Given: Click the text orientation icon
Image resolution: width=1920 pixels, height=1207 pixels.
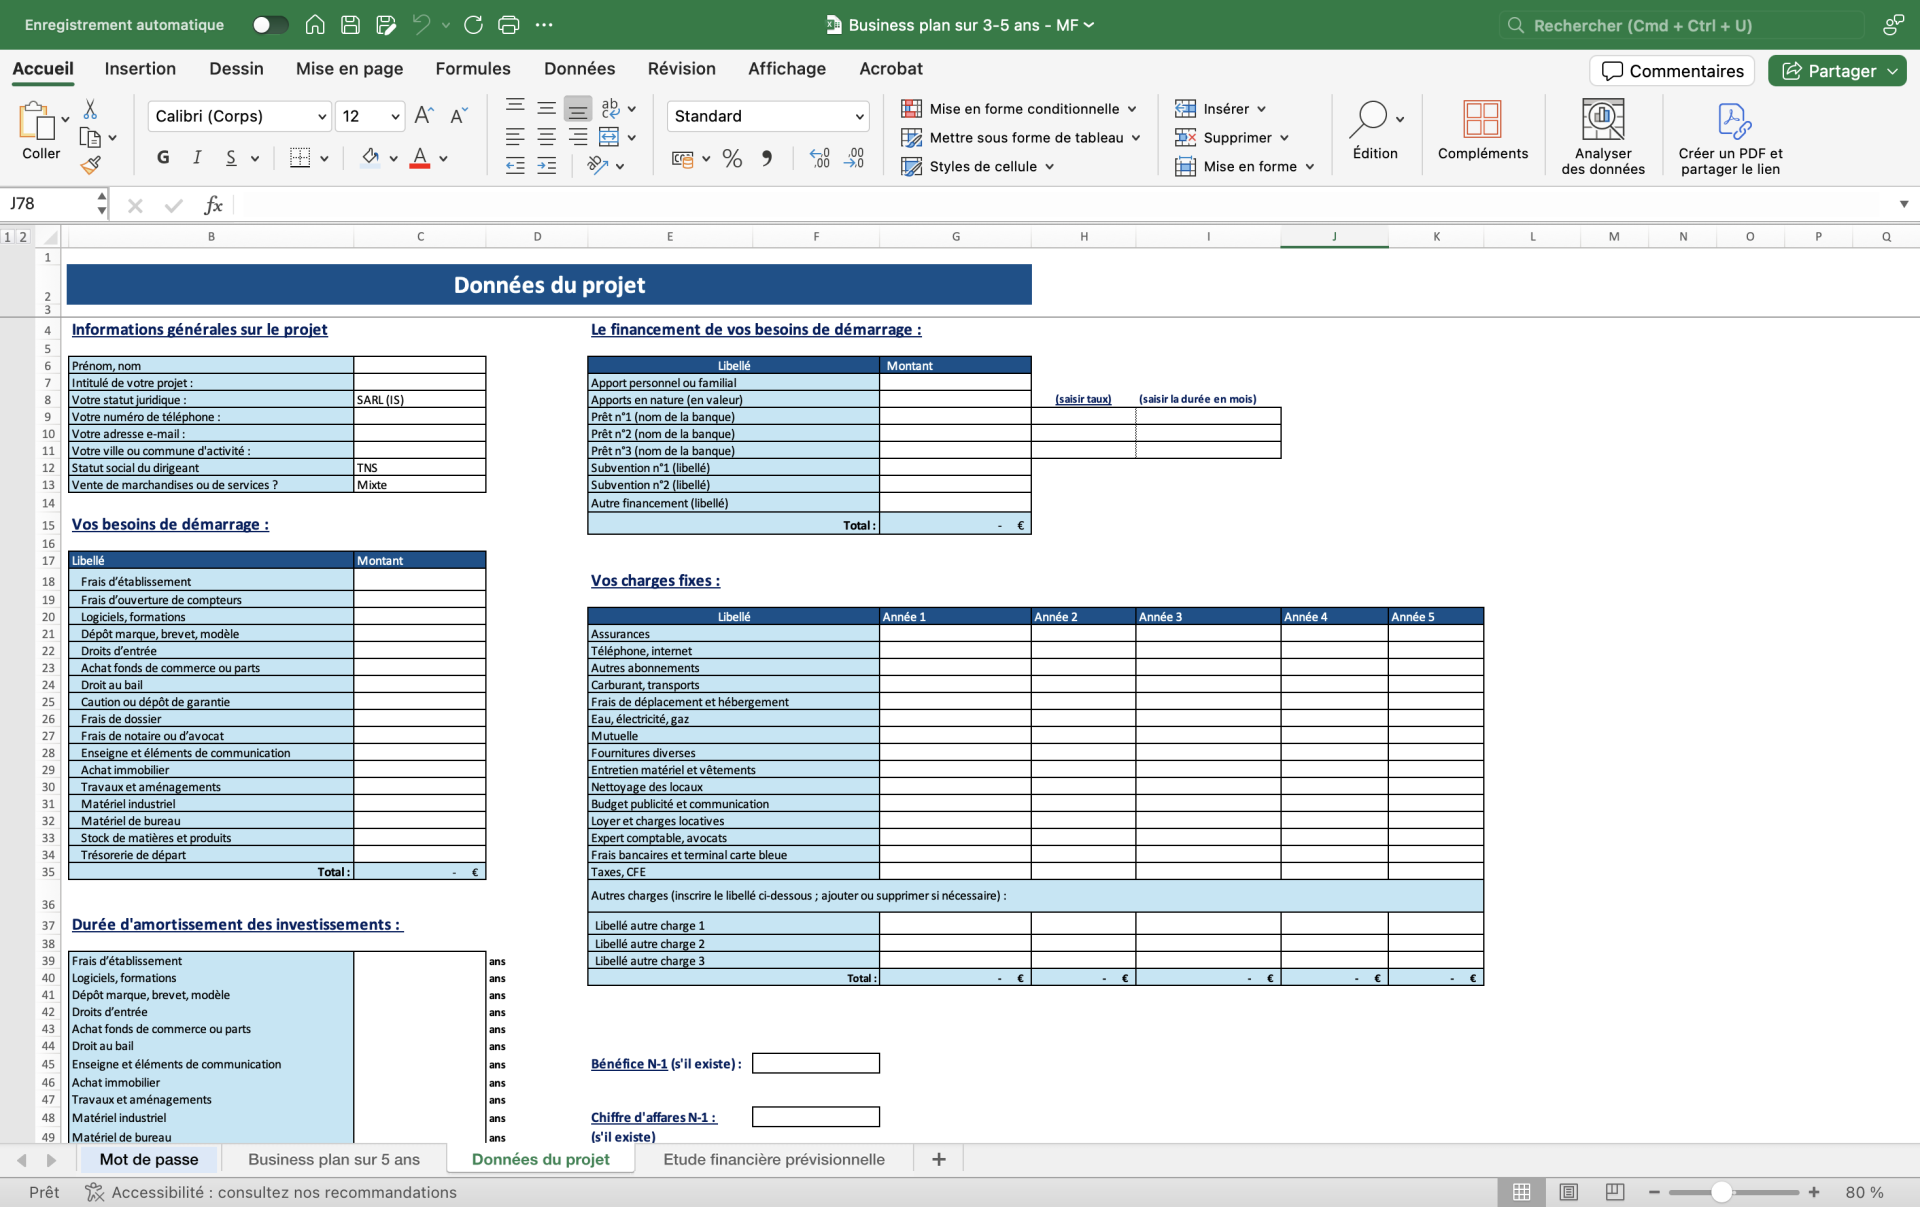Looking at the screenshot, I should pos(598,166).
